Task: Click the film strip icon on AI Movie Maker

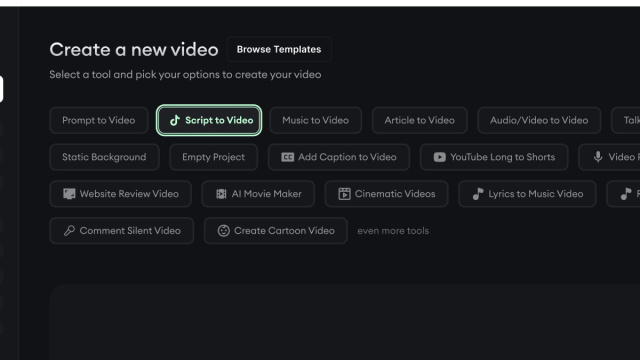Action: pyautogui.click(x=221, y=194)
